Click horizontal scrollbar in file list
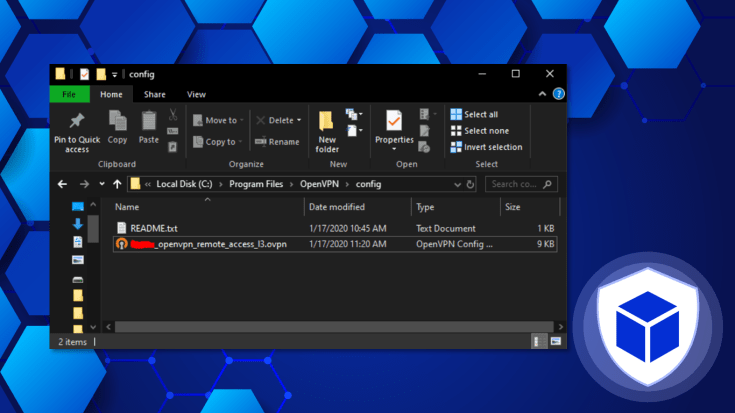 (x=334, y=327)
